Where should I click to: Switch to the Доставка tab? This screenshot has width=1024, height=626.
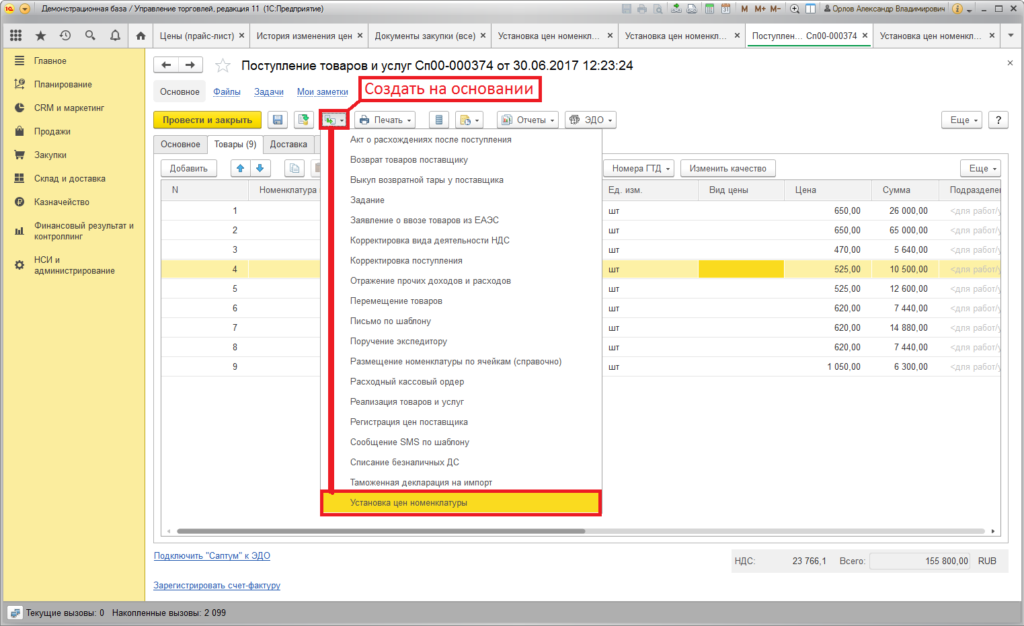(x=288, y=144)
